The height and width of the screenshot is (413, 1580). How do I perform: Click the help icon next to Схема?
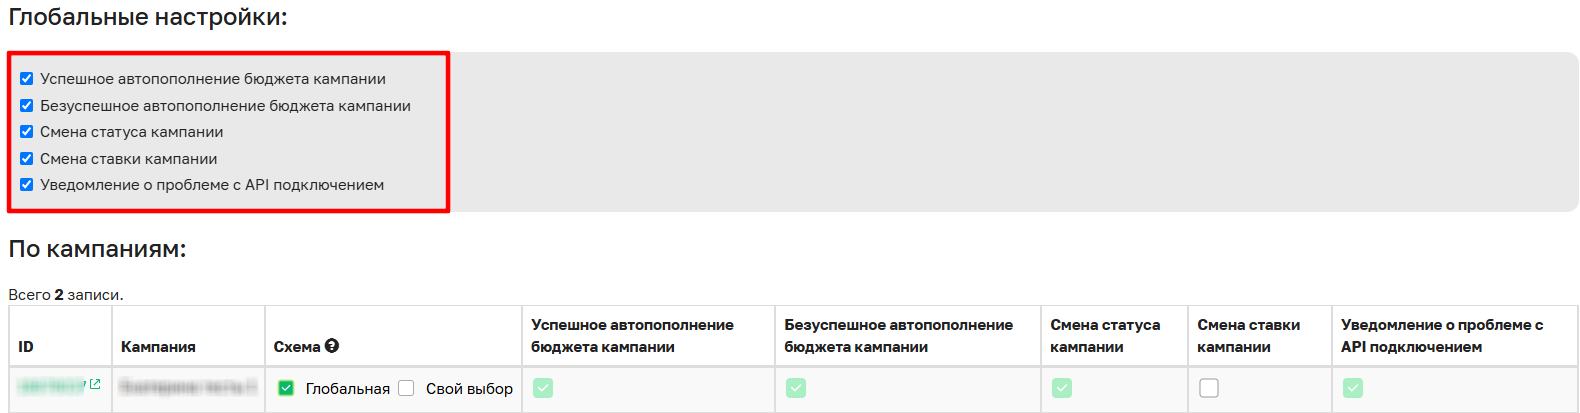(332, 346)
